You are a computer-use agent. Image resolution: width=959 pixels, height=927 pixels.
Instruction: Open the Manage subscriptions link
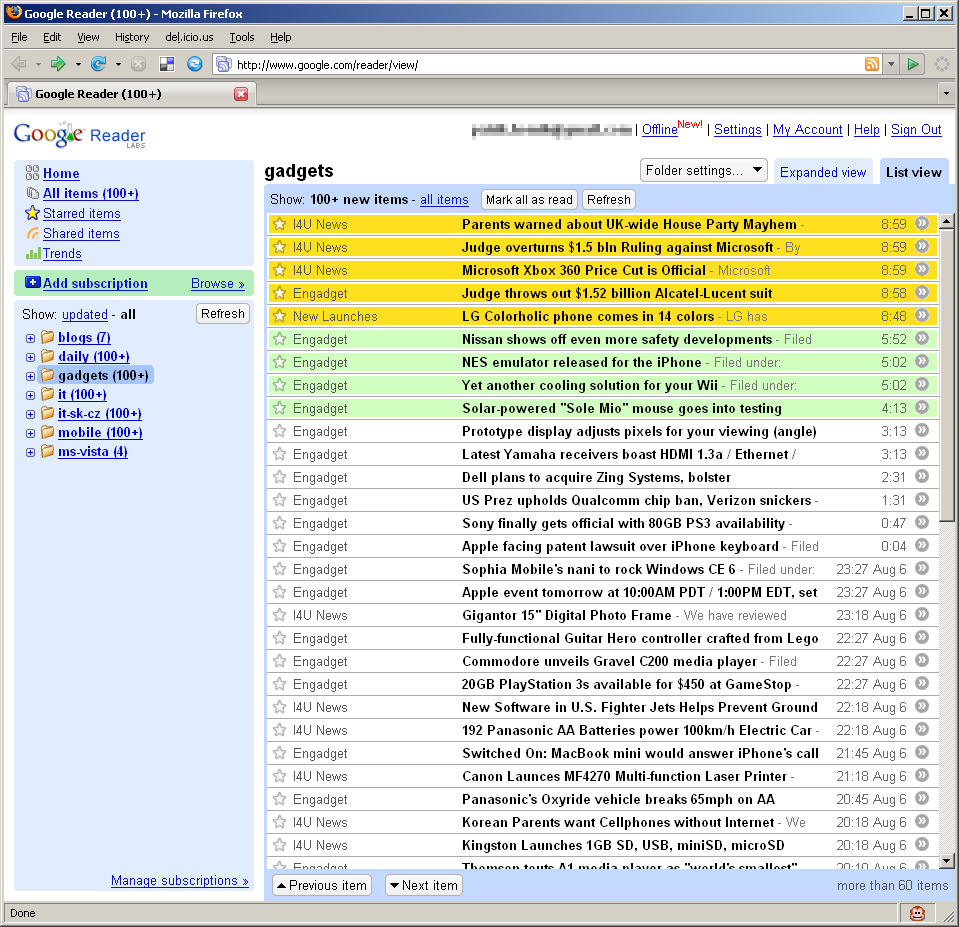[179, 880]
